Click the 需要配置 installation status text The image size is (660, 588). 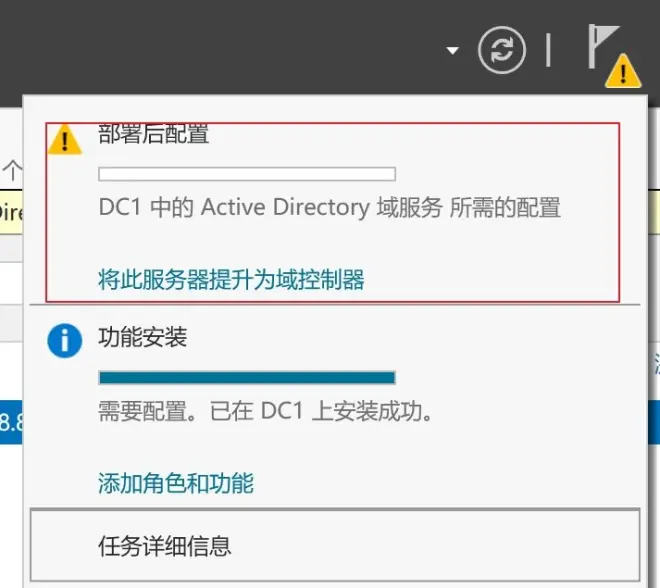click(x=266, y=411)
